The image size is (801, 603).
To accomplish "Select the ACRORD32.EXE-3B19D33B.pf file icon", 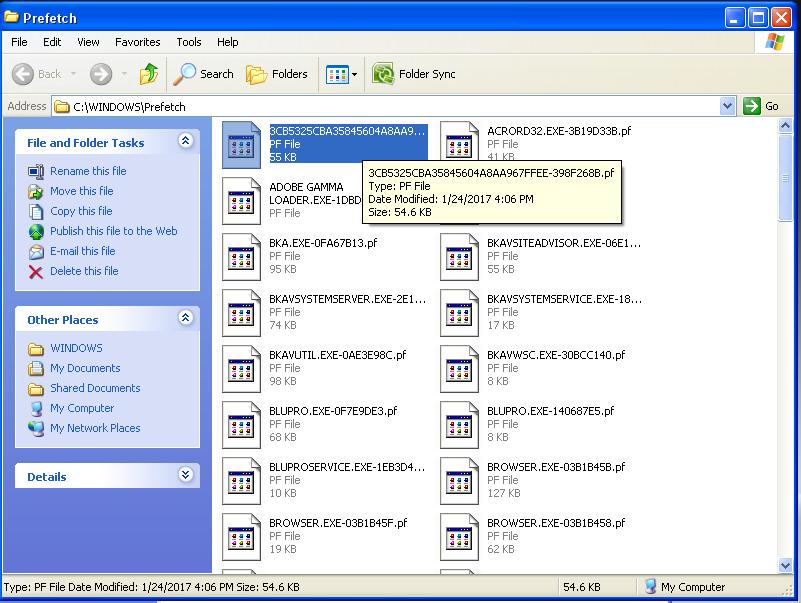I will pos(460,144).
